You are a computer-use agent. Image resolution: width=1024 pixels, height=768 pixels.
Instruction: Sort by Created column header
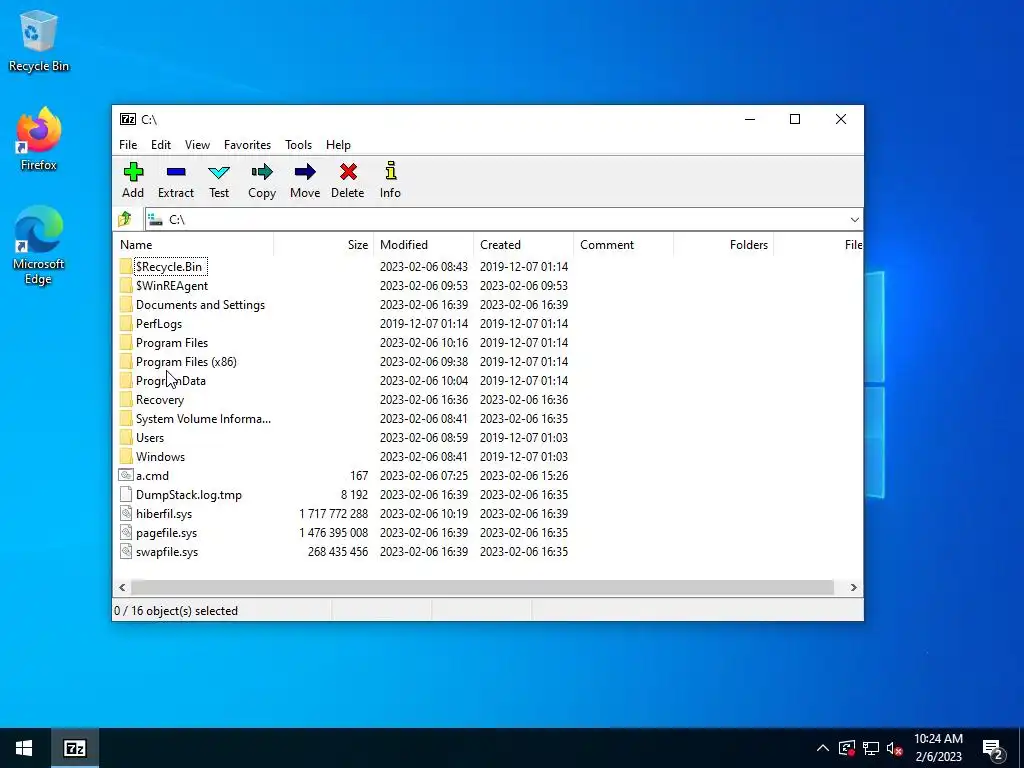(523, 245)
